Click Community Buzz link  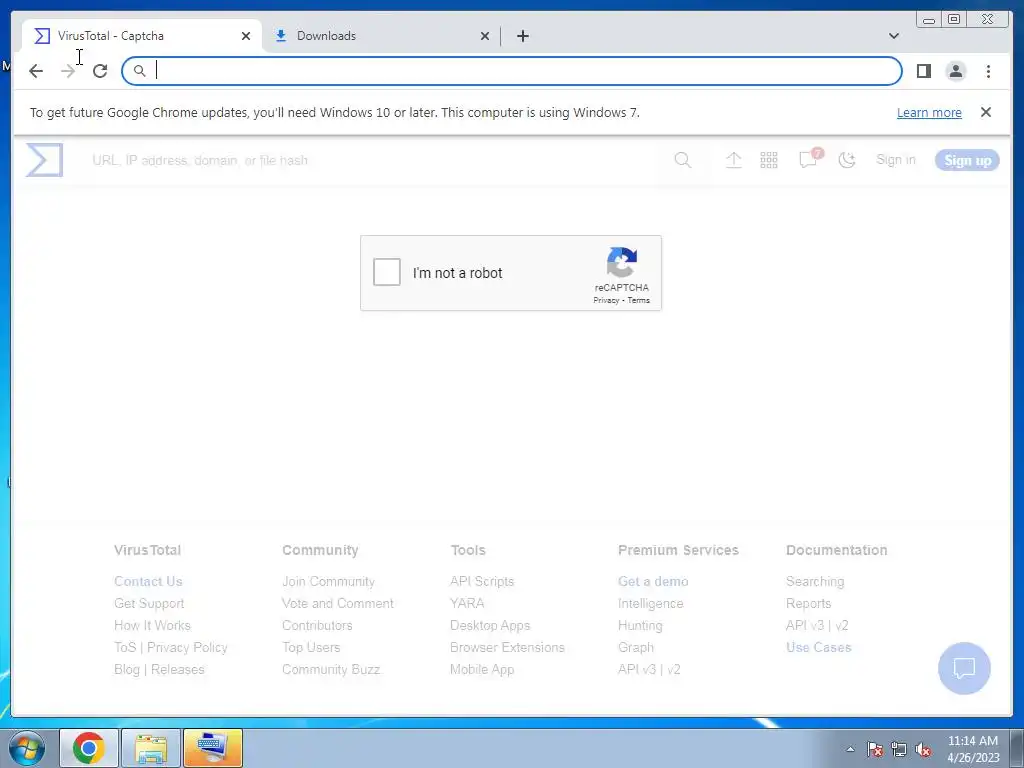331,669
